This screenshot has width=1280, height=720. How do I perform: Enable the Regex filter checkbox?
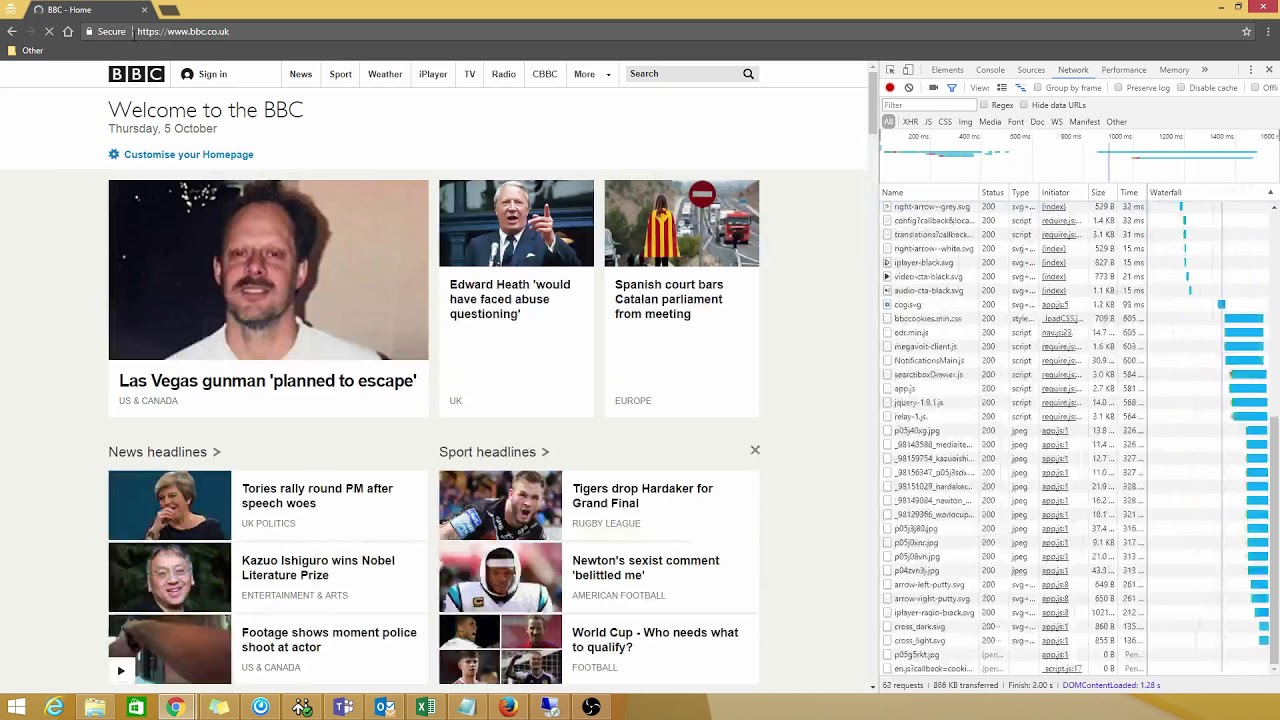pyautogui.click(x=983, y=105)
